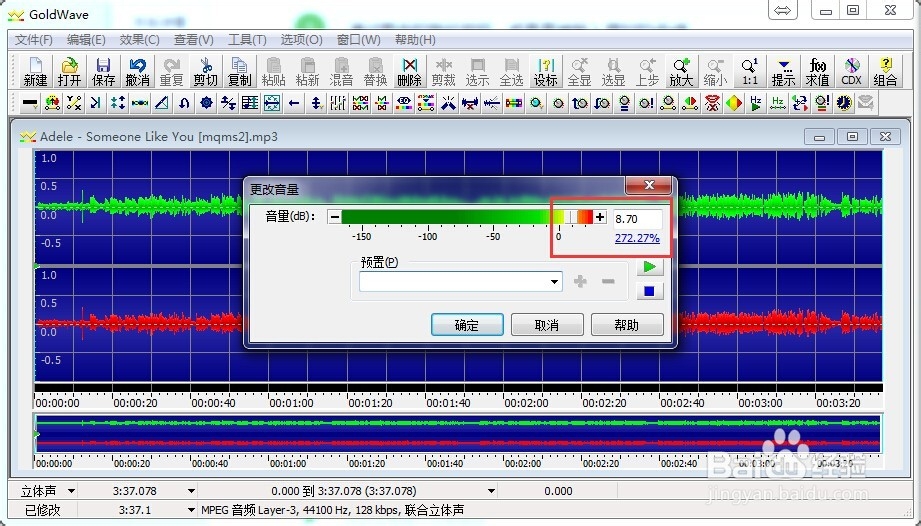Click the 删除 (Delete) toolbar icon
921x526 pixels.
tap(410, 72)
